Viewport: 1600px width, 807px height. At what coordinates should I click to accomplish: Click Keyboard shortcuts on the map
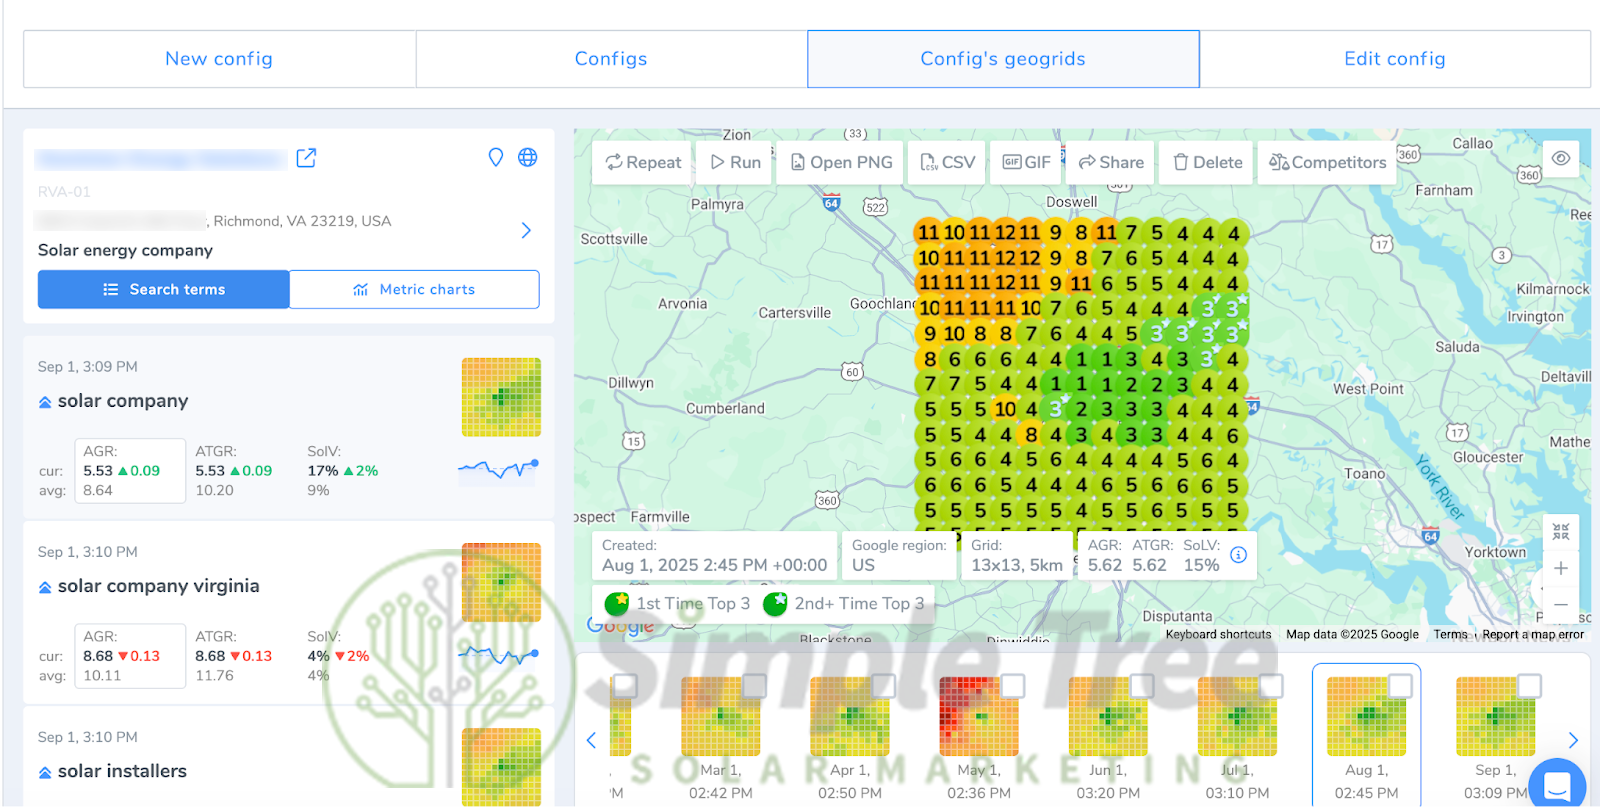[x=1218, y=634]
